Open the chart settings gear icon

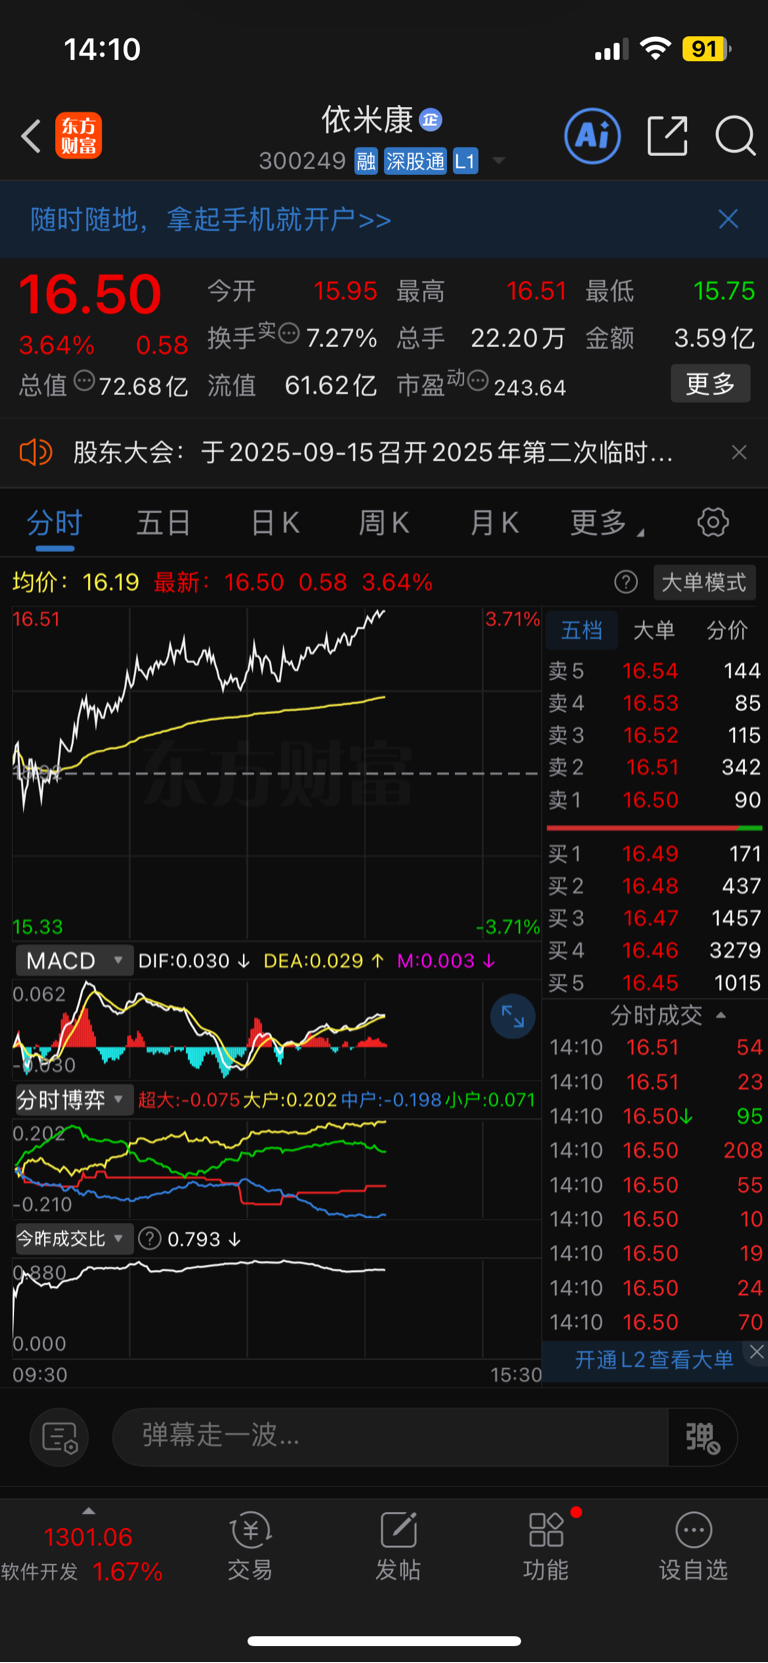click(713, 522)
